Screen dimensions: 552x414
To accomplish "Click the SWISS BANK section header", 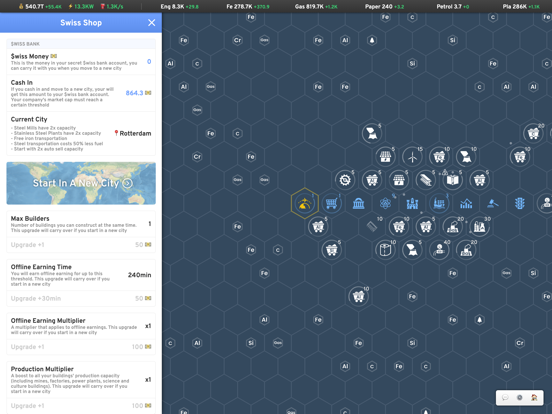I will click(x=25, y=44).
